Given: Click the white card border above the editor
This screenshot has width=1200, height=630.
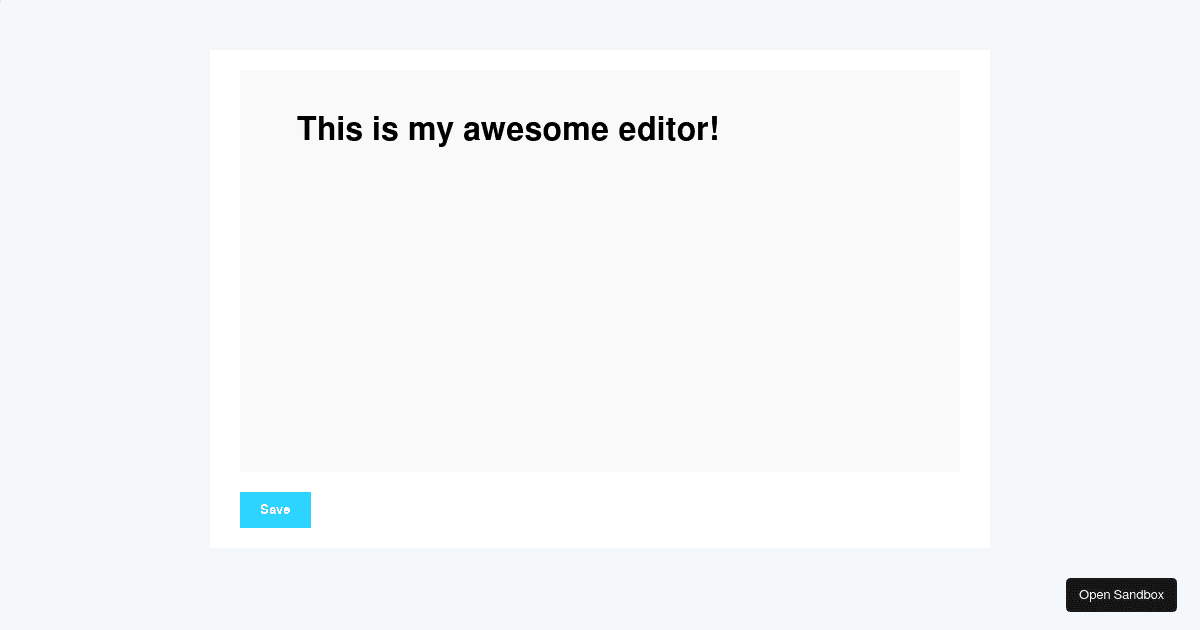Looking at the screenshot, I should tap(600, 60).
